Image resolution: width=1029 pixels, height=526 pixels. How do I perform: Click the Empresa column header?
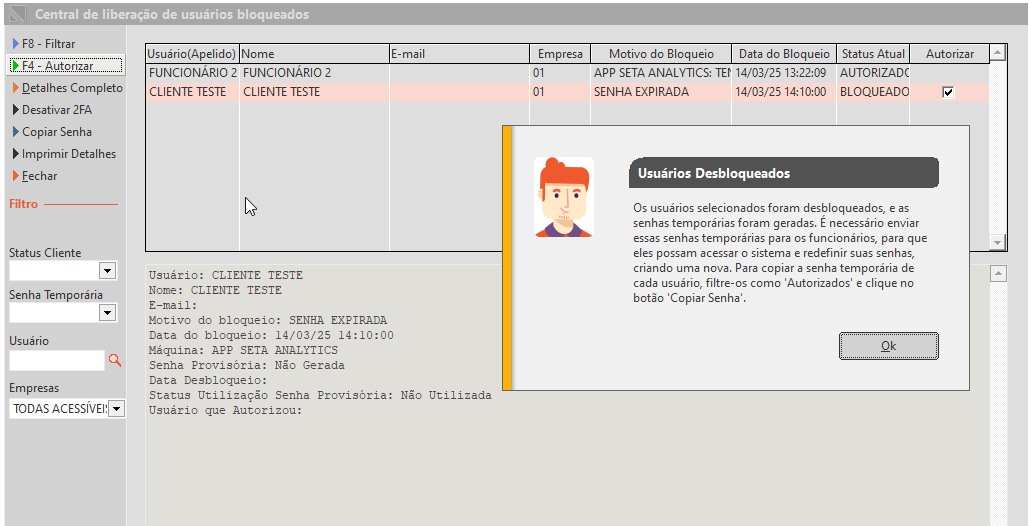tap(560, 54)
